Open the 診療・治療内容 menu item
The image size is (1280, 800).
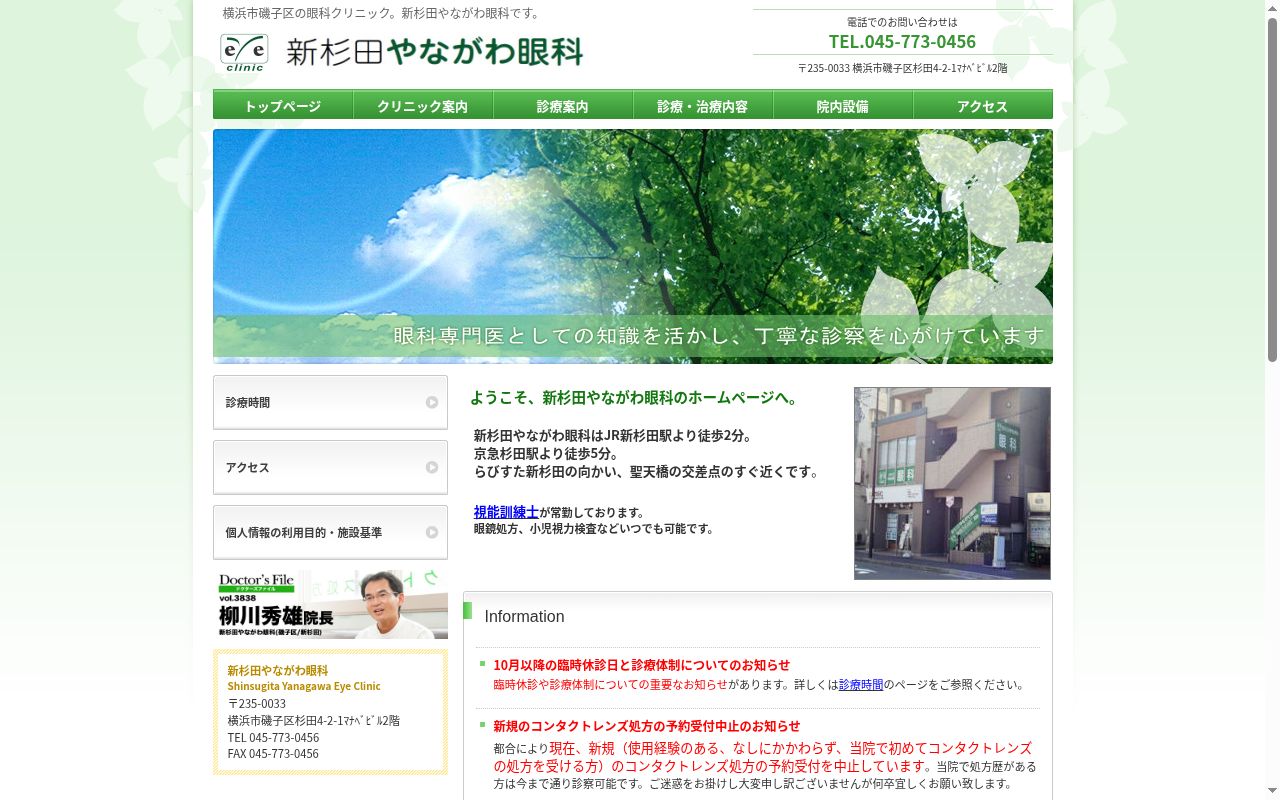[x=703, y=105]
